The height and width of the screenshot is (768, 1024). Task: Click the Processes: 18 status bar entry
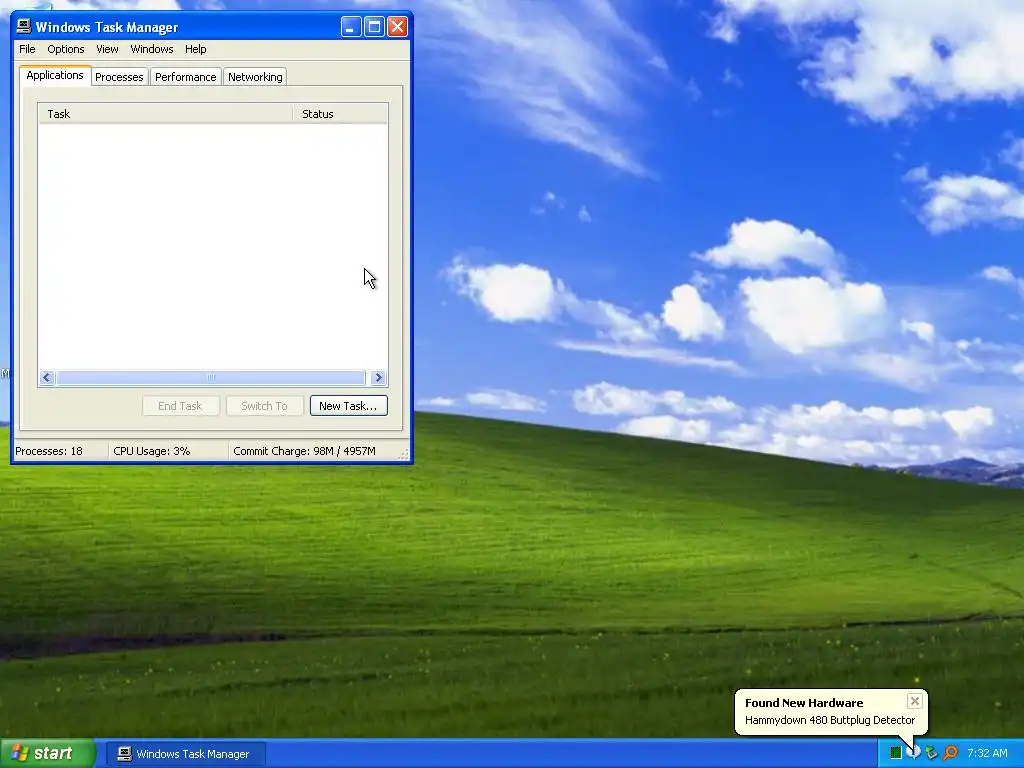60,451
